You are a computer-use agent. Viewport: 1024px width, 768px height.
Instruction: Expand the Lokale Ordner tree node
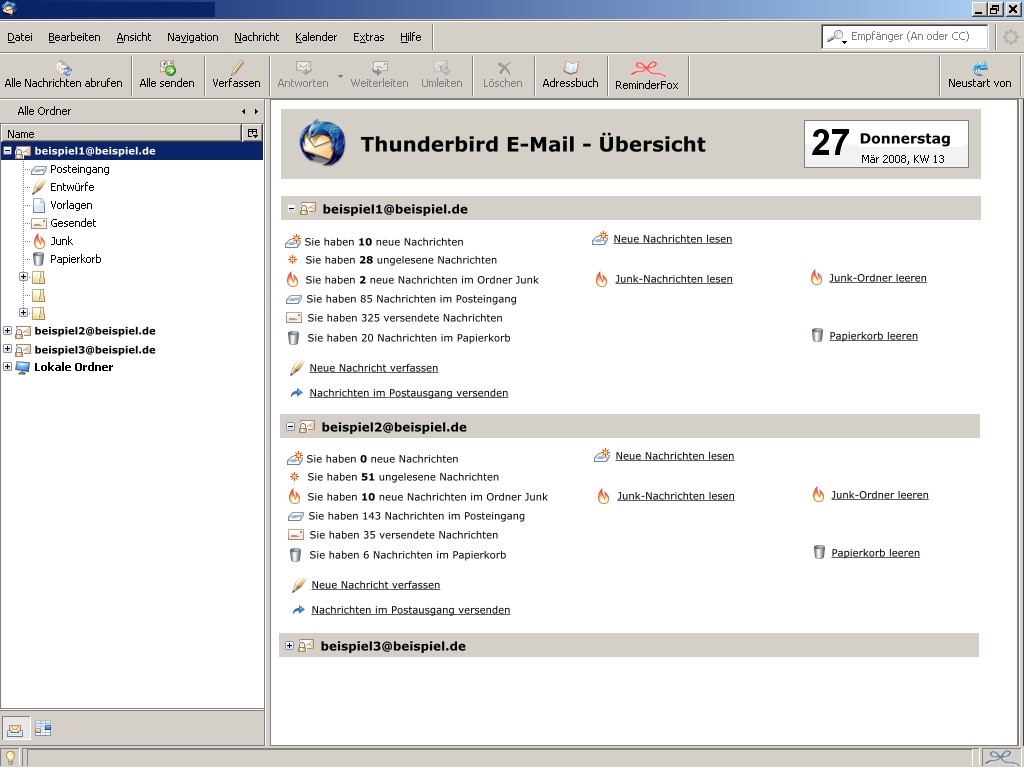coord(8,367)
